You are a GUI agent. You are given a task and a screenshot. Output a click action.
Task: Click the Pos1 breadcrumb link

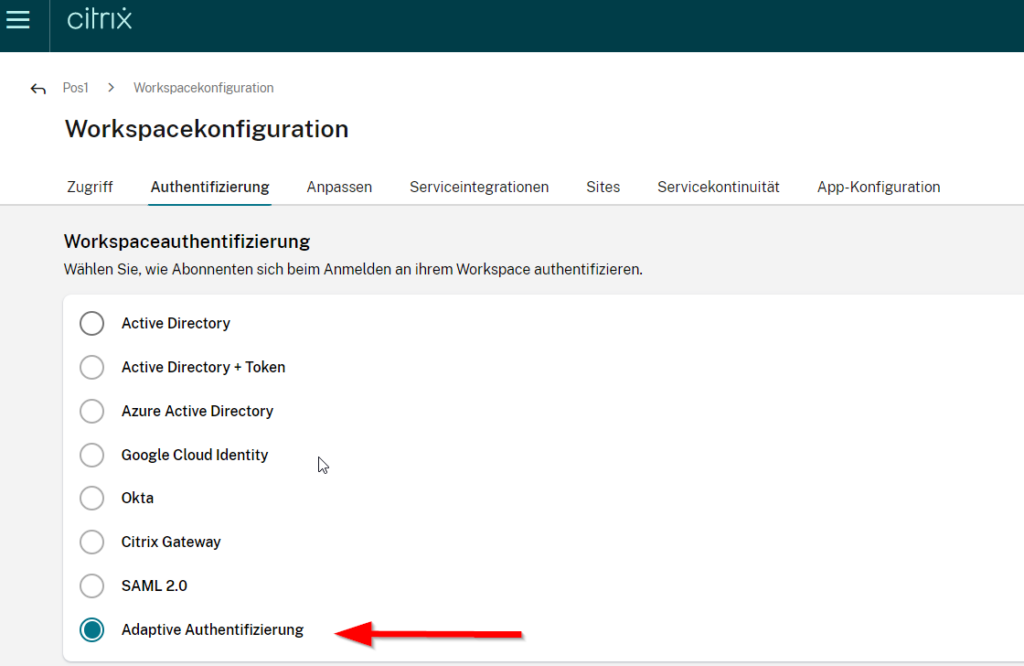pyautogui.click(x=75, y=88)
